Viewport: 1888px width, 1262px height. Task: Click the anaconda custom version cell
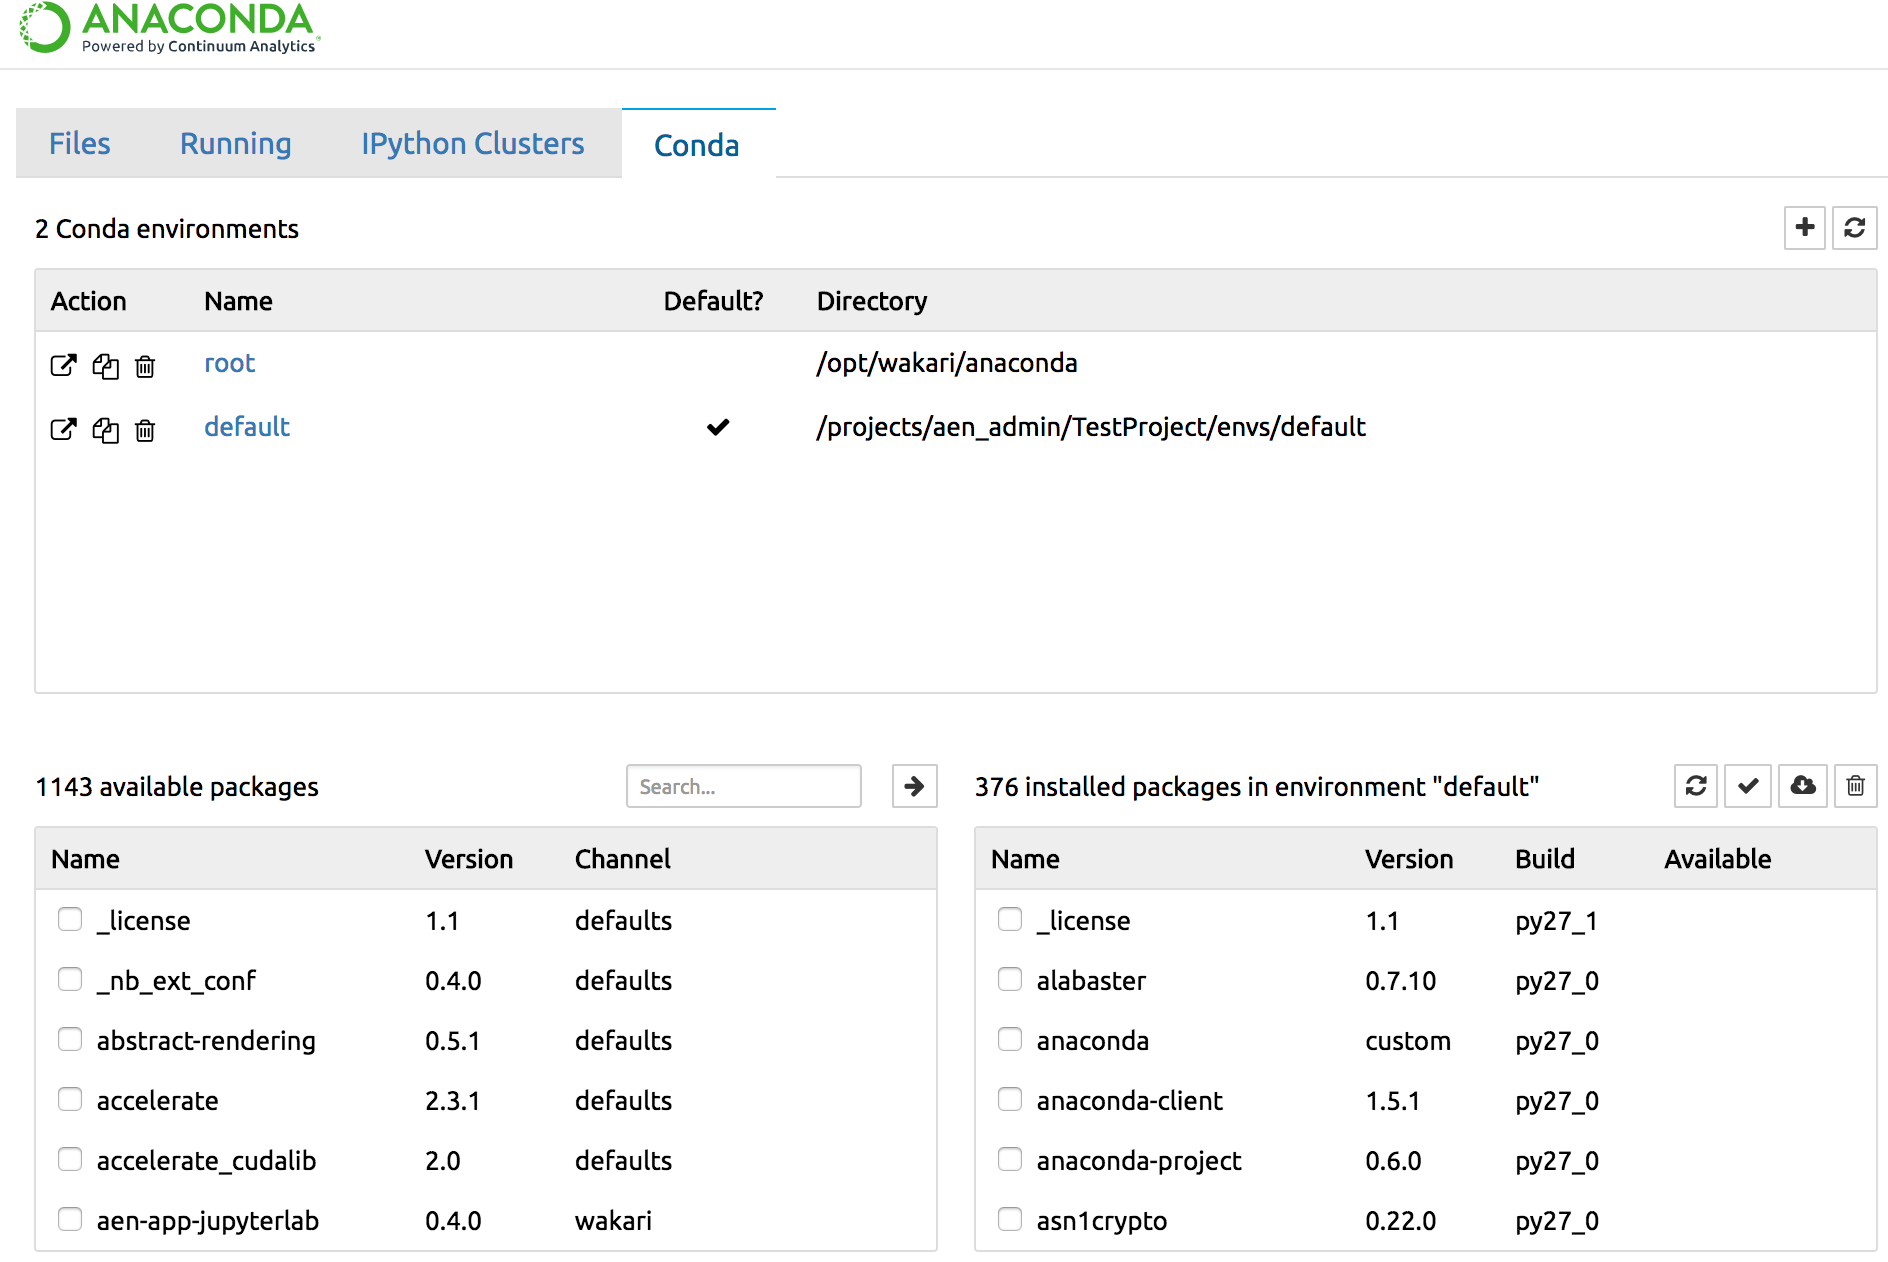pos(1408,1041)
